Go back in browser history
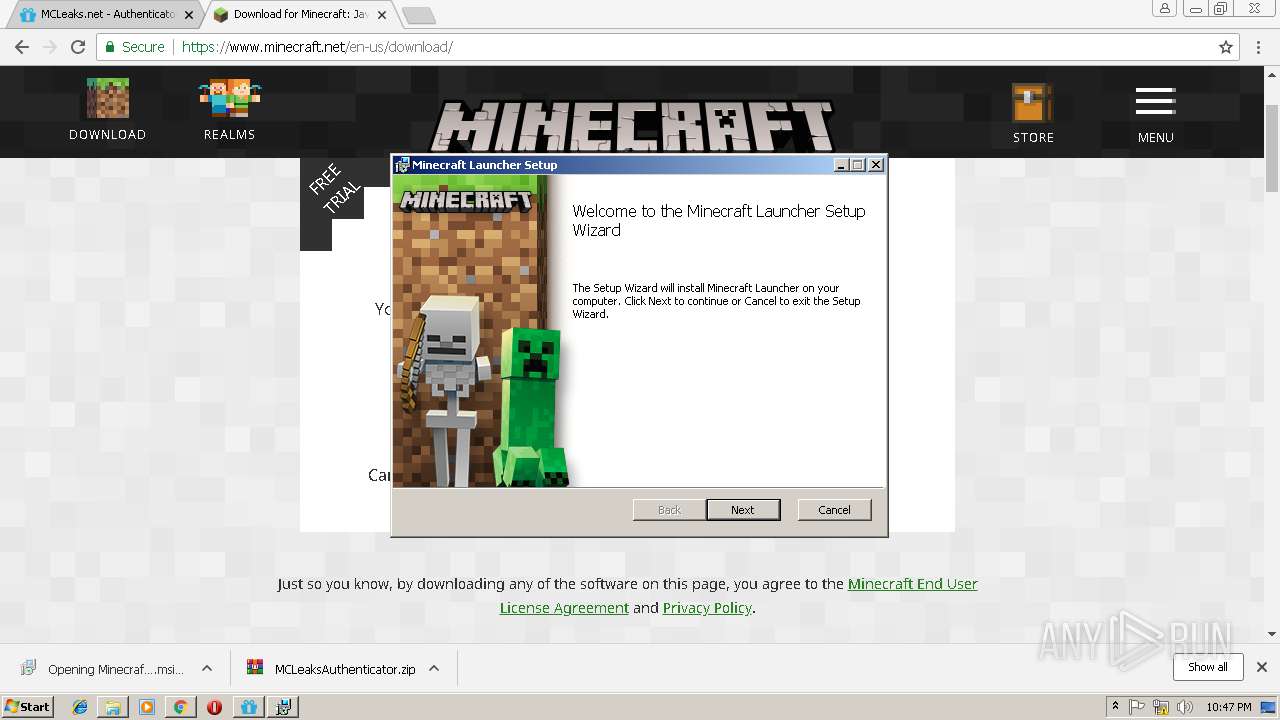 [22, 47]
